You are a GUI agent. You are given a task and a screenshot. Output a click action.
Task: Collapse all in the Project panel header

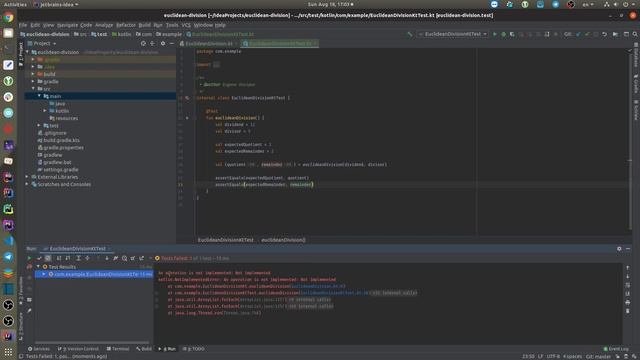pyautogui.click(x=152, y=43)
